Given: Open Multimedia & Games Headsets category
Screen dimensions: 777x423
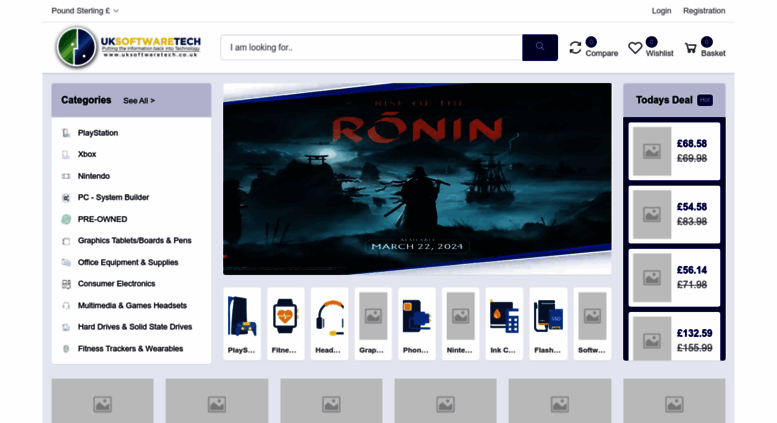Looking at the screenshot, I should pos(132,305).
